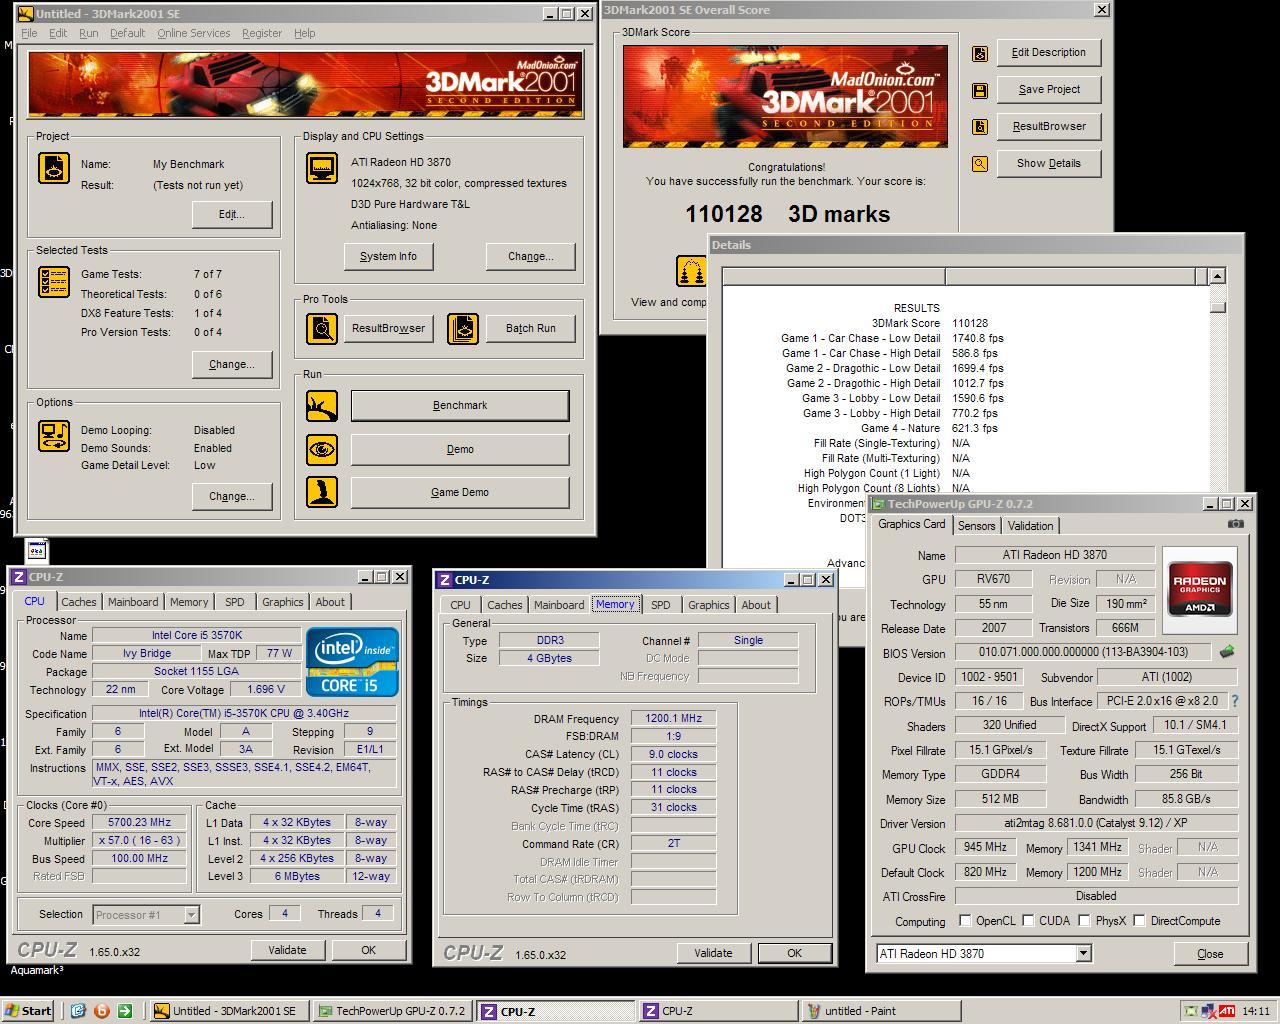Click the Demo eye icon
Screen dimensions: 1280x1024
tap(322, 449)
